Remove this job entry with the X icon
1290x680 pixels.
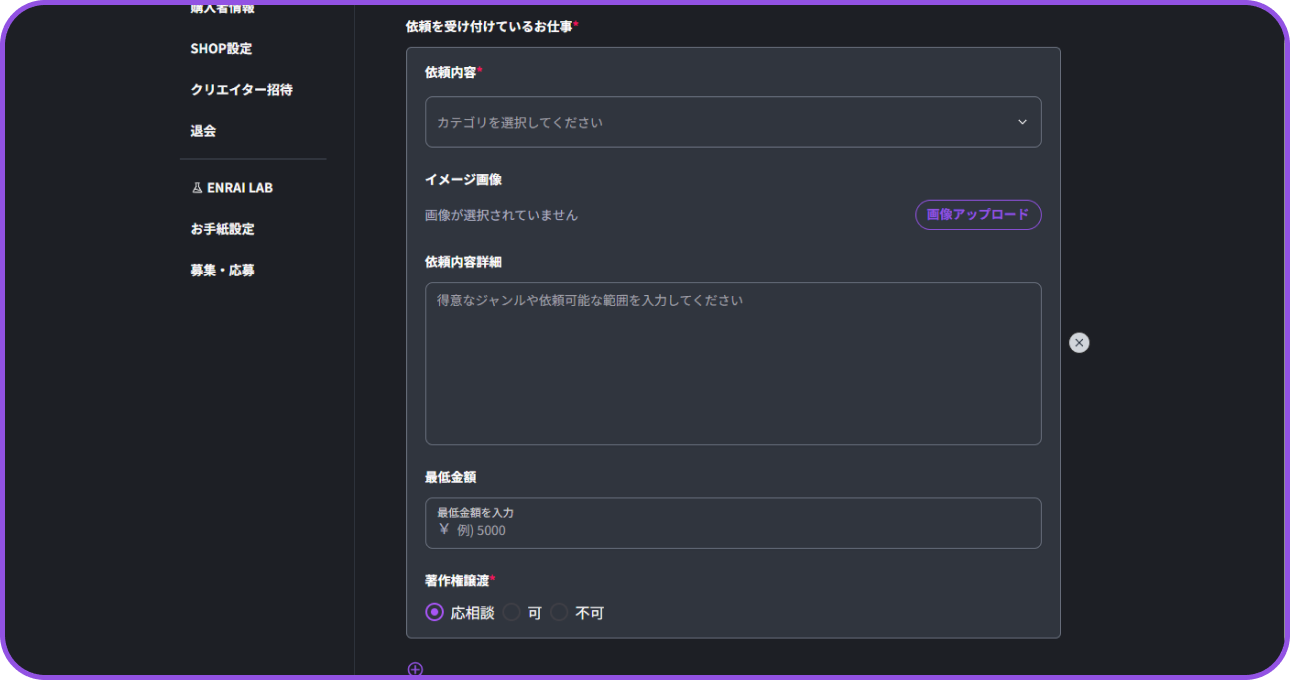coord(1079,343)
